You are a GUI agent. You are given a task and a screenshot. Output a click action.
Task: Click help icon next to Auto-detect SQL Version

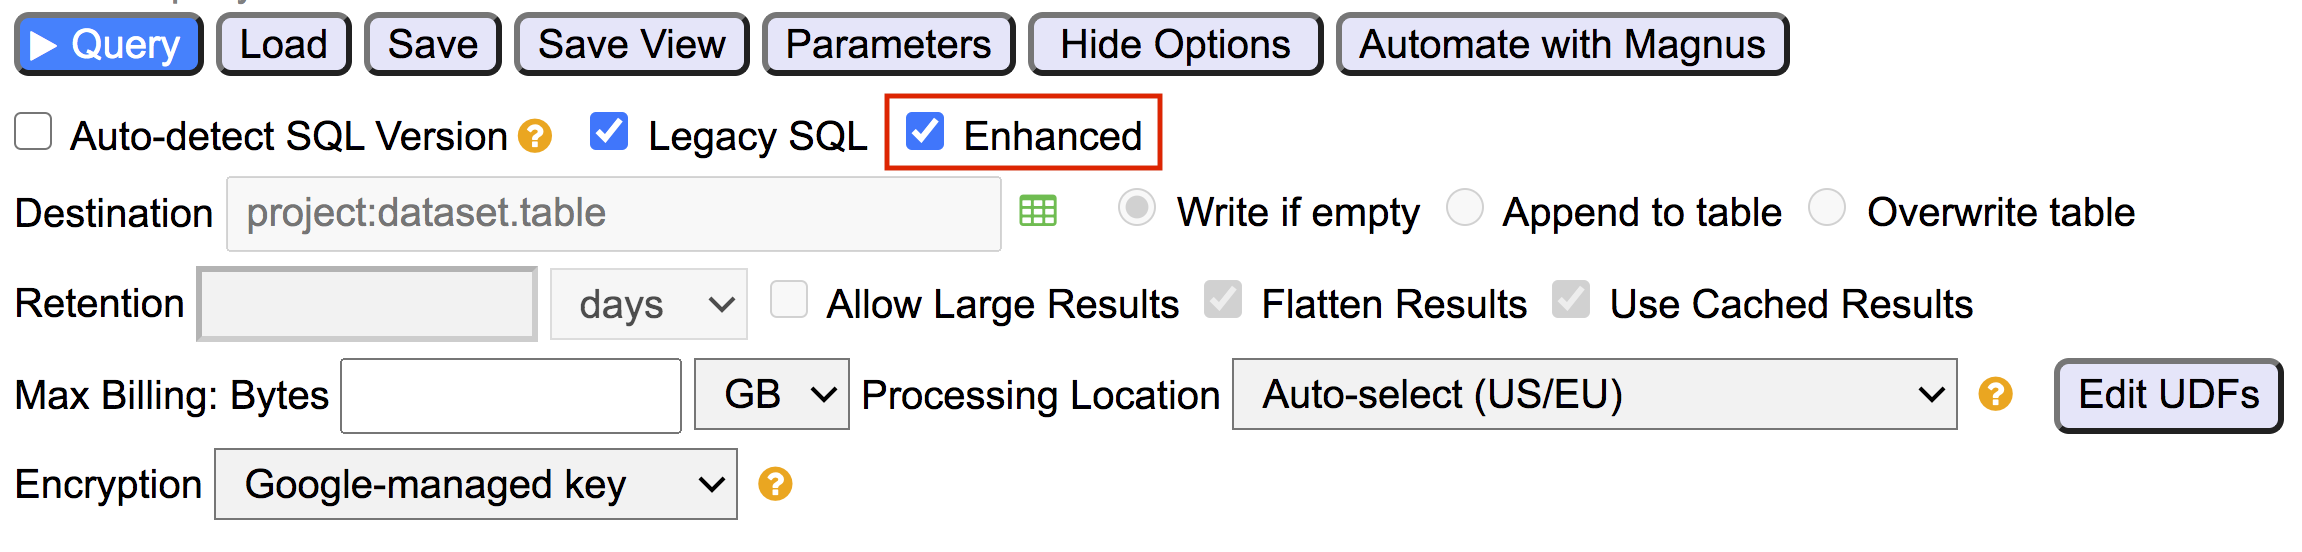(x=535, y=135)
